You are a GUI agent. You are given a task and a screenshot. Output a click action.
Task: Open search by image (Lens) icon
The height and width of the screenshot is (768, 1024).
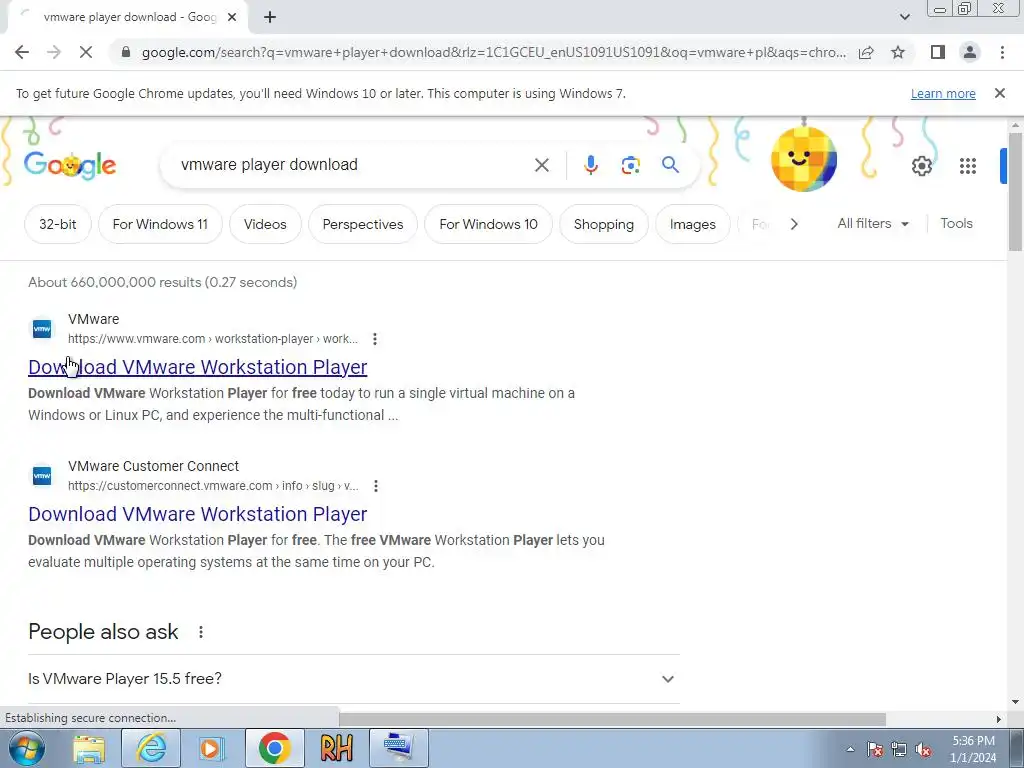click(630, 165)
